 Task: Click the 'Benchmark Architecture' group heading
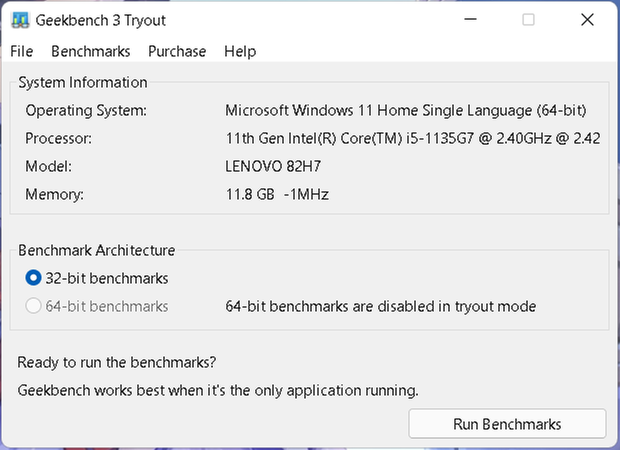coord(96,250)
